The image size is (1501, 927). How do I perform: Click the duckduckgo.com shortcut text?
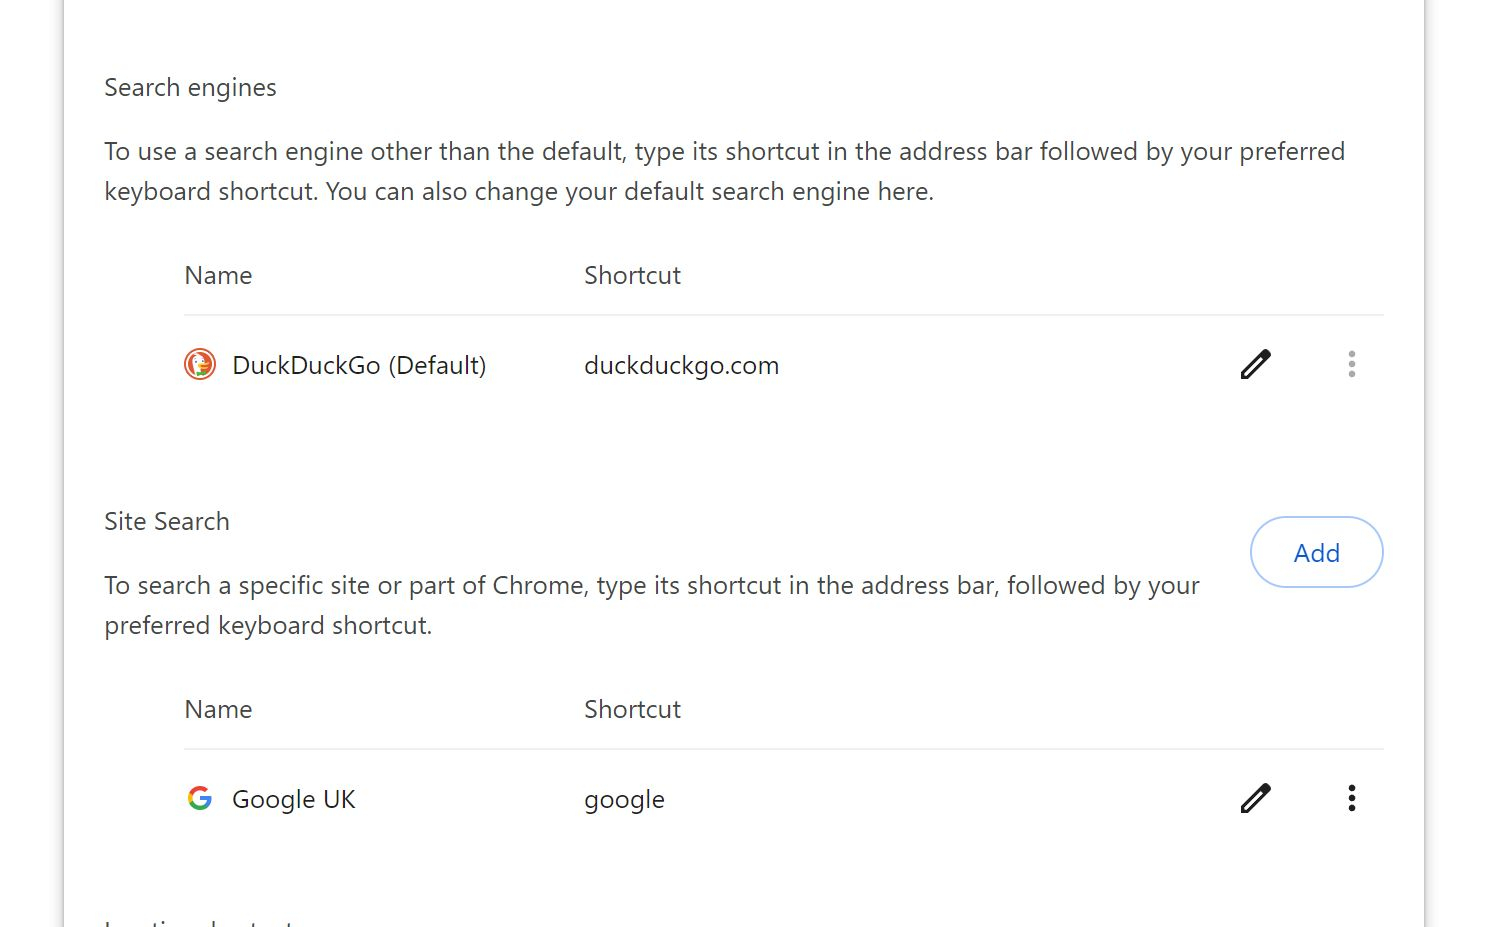(x=681, y=366)
